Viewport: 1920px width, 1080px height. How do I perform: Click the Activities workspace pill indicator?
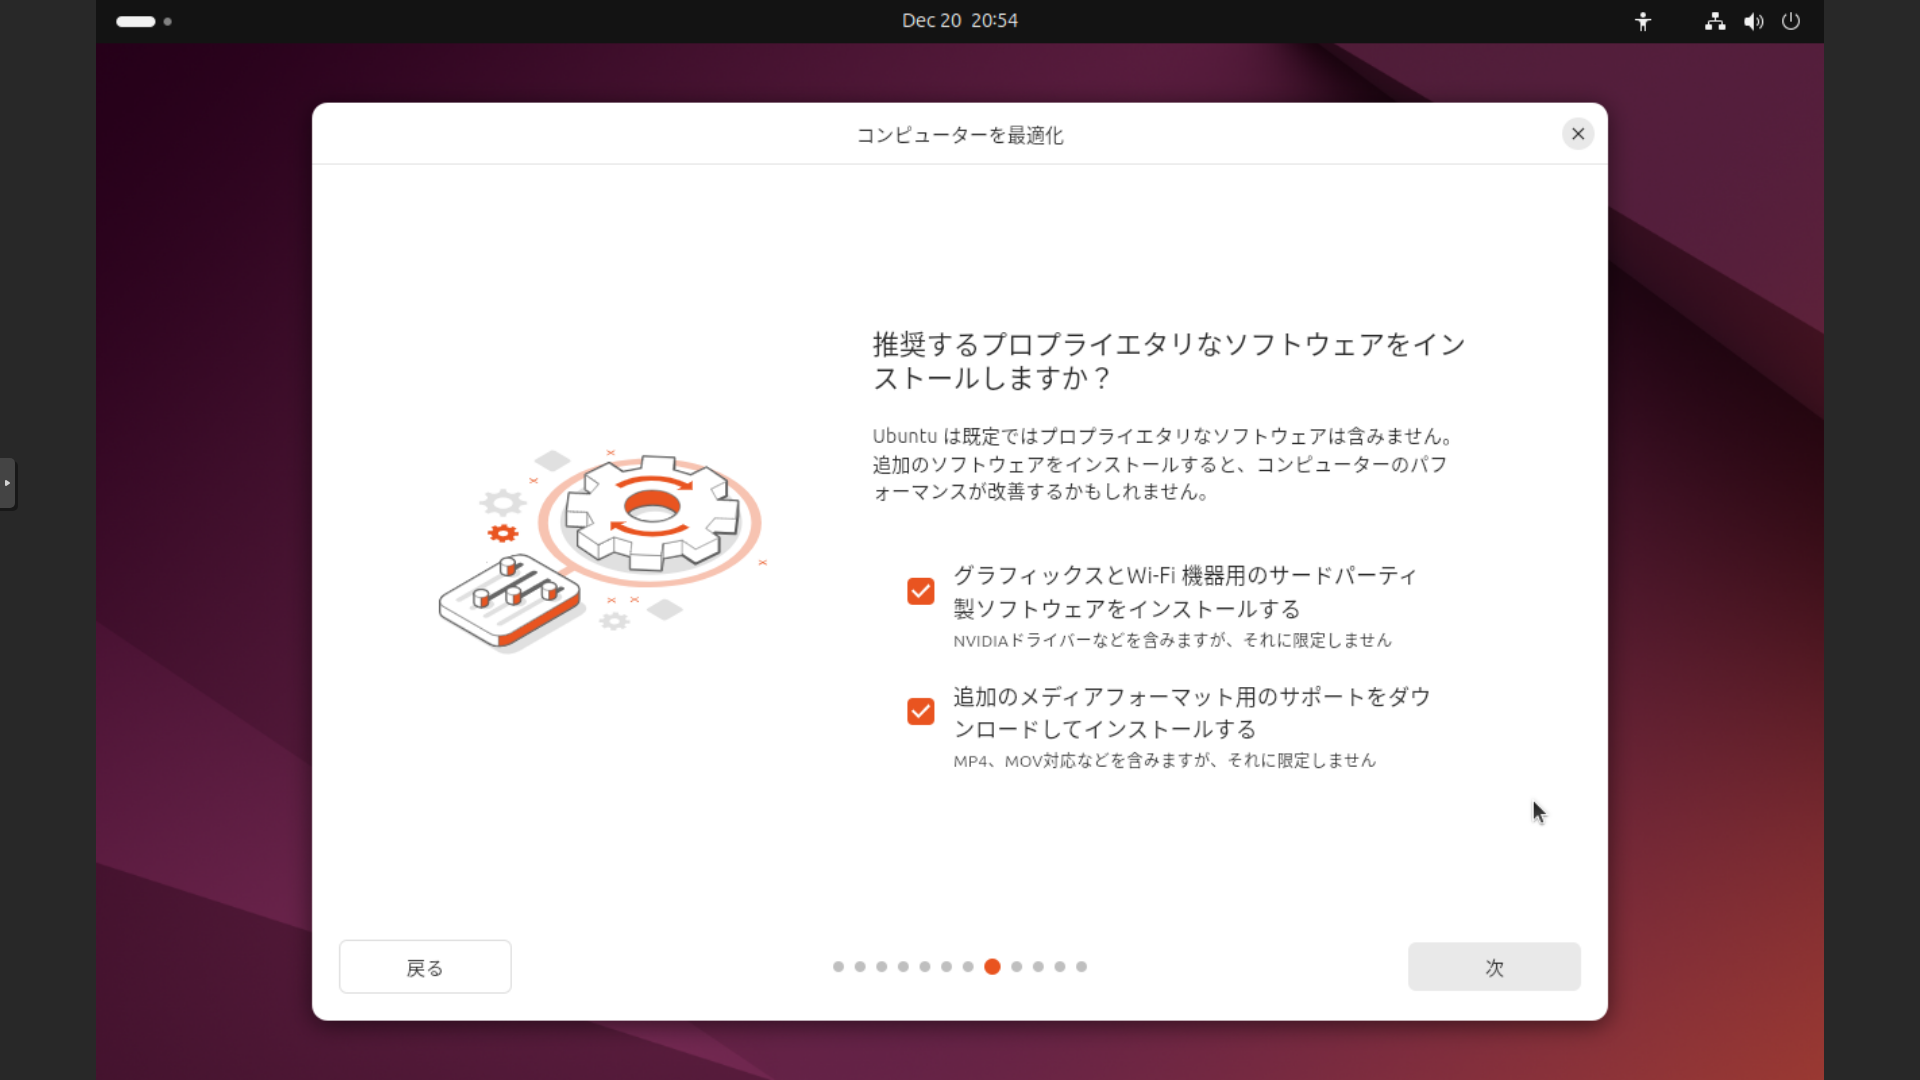[136, 21]
